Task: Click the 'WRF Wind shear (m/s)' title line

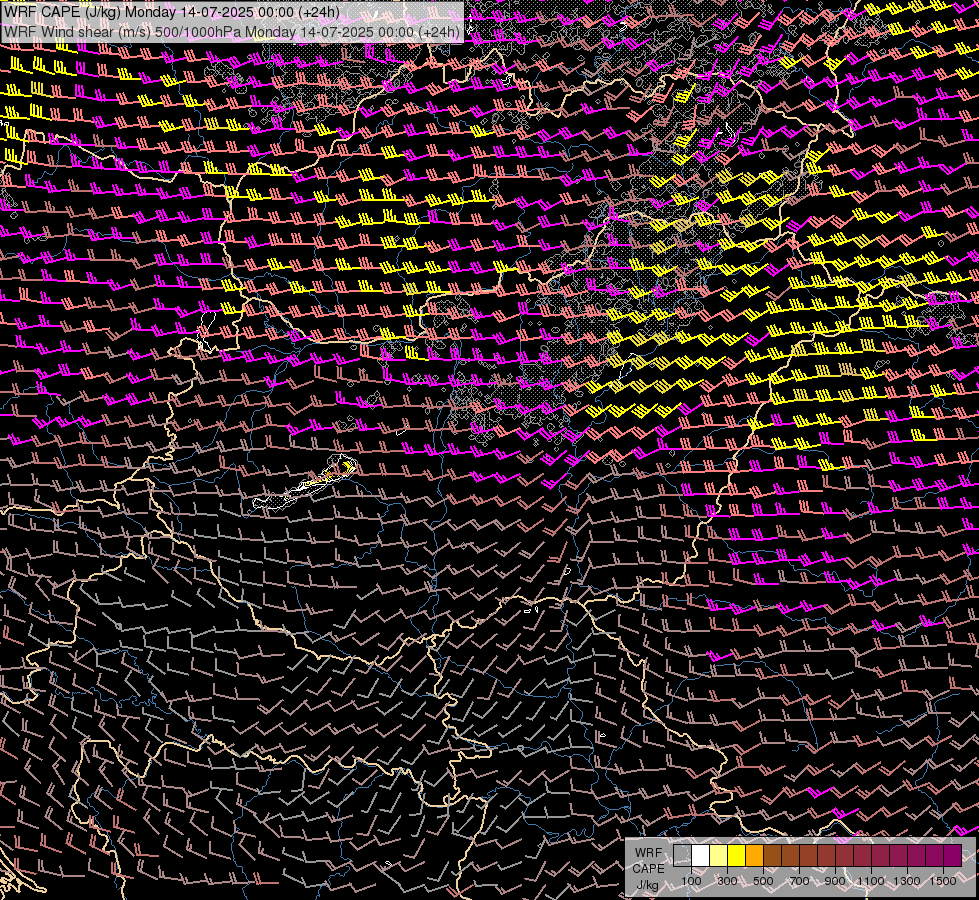Action: 232,31
